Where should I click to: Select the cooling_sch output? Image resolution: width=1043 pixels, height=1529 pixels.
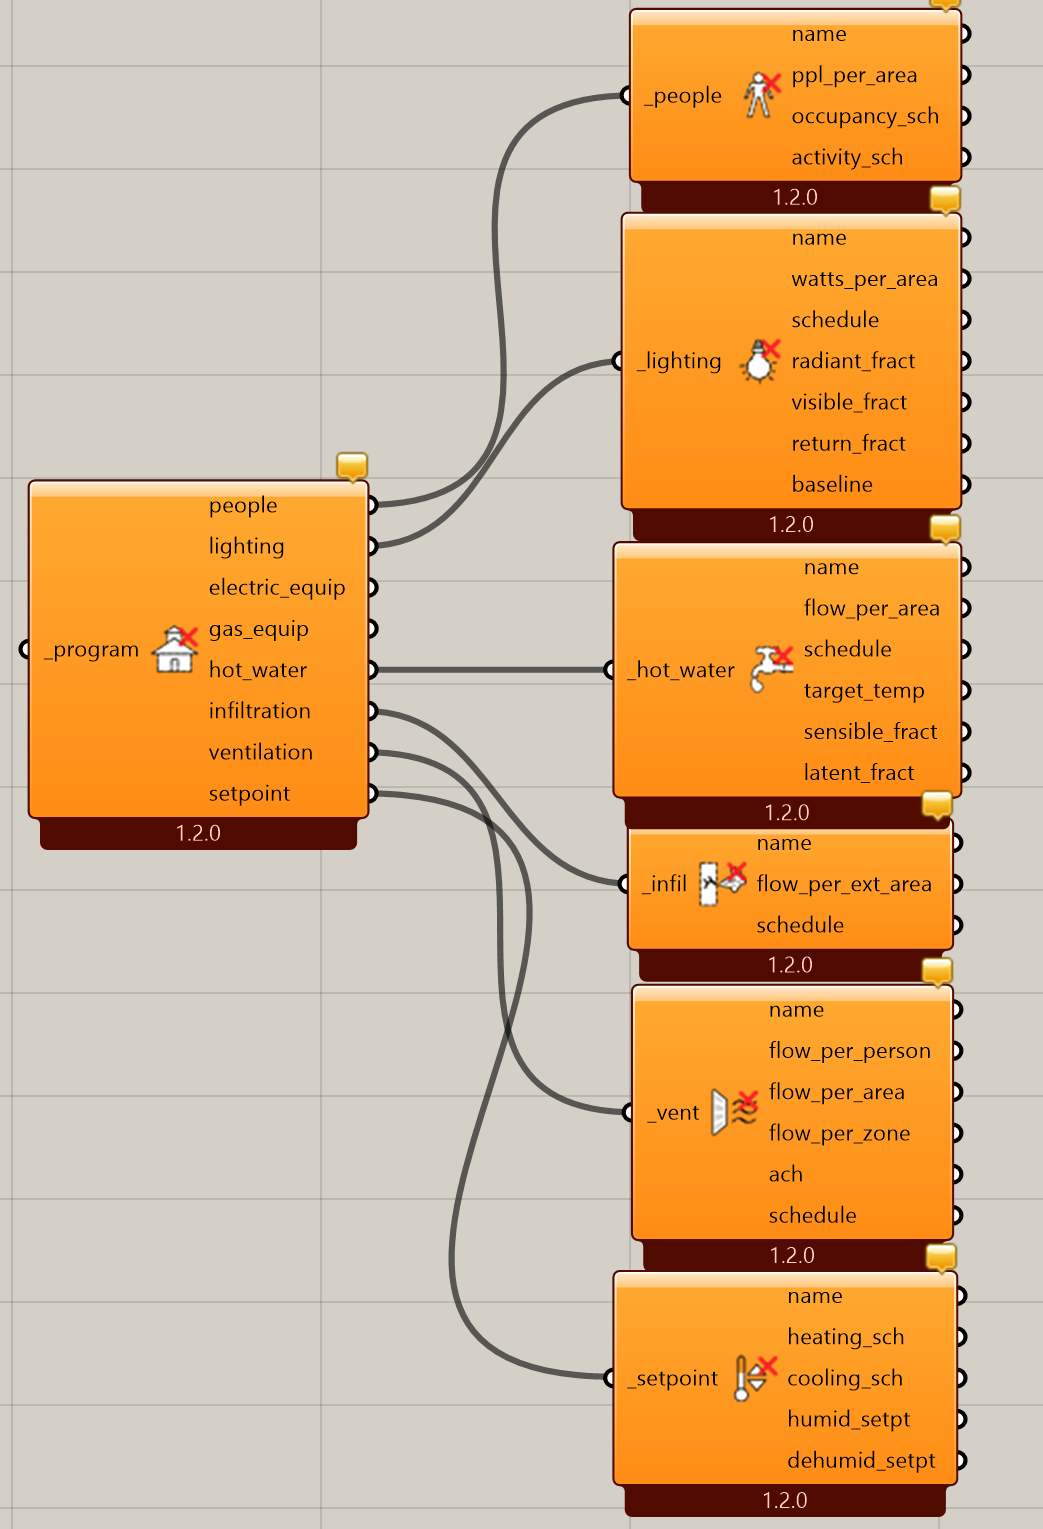[845, 1378]
